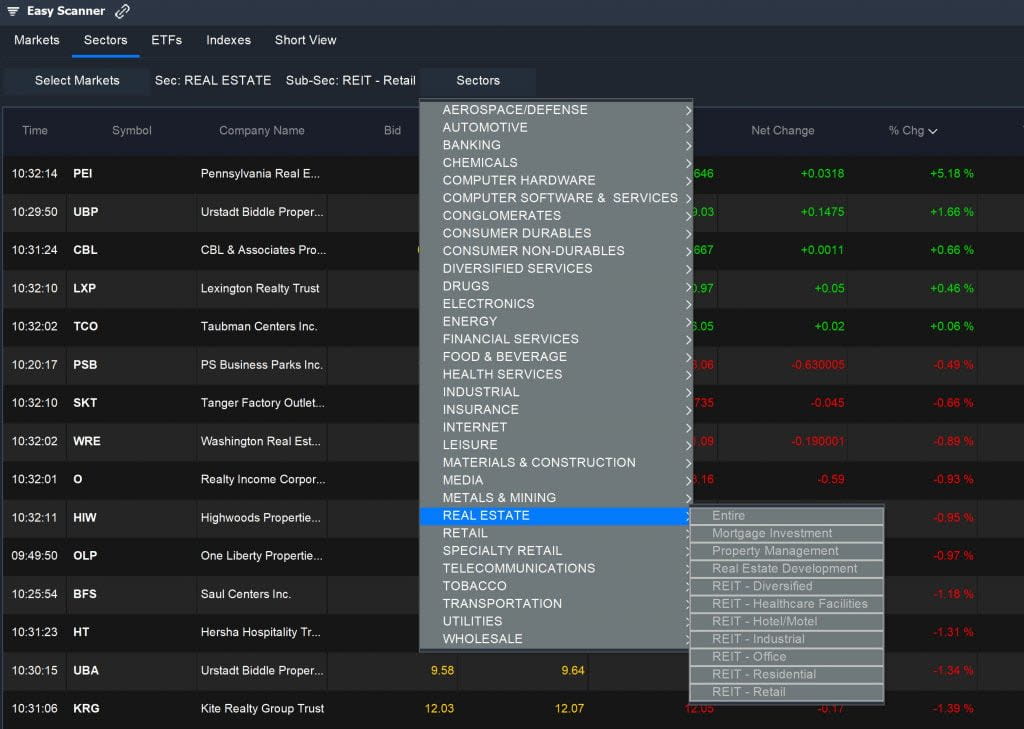Expand the BANKING sector submenu arrow

tap(689, 145)
